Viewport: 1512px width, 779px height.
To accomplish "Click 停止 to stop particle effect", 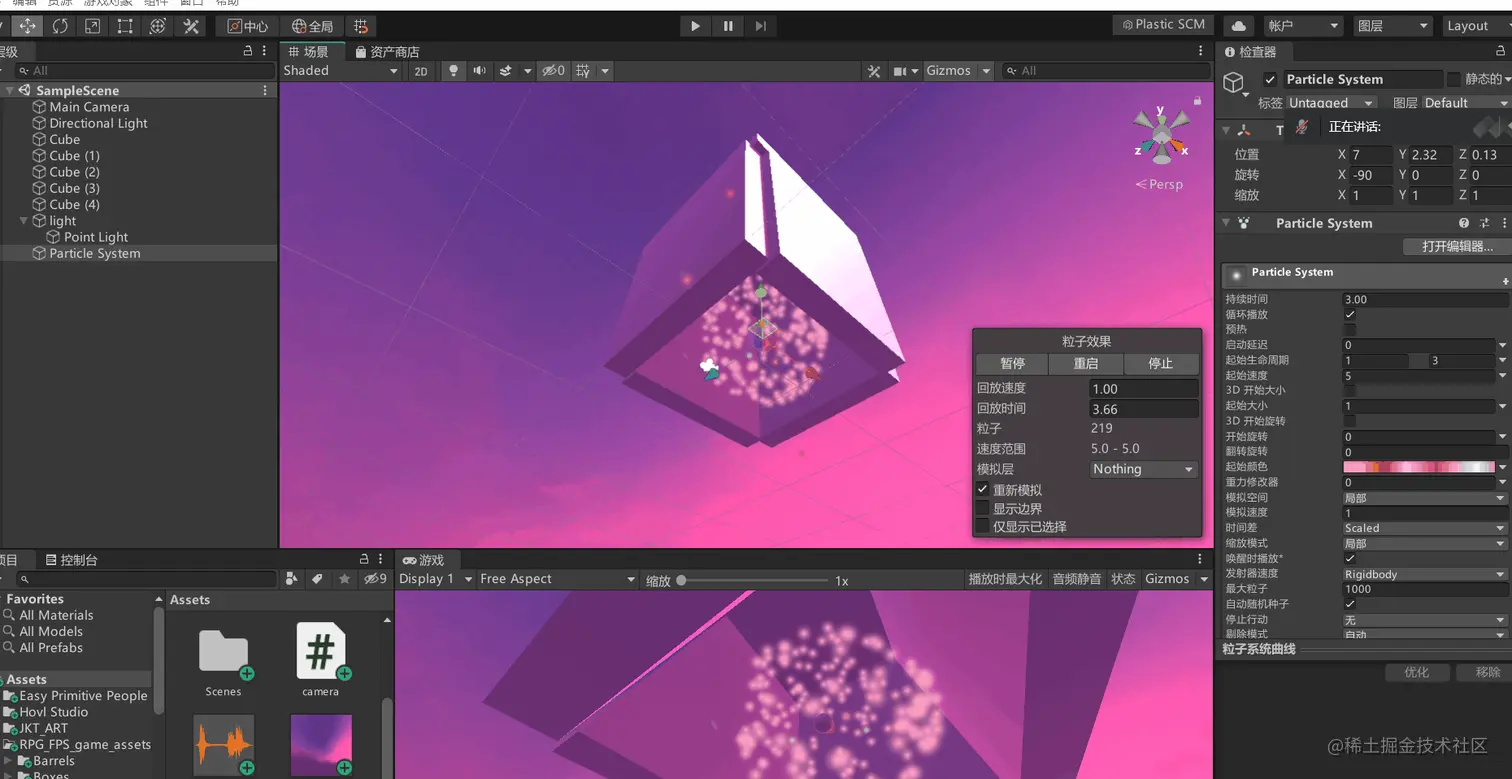I will [x=1160, y=364].
